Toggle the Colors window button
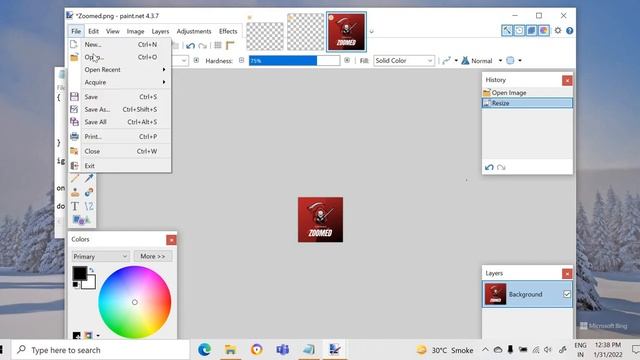 pos(543,31)
